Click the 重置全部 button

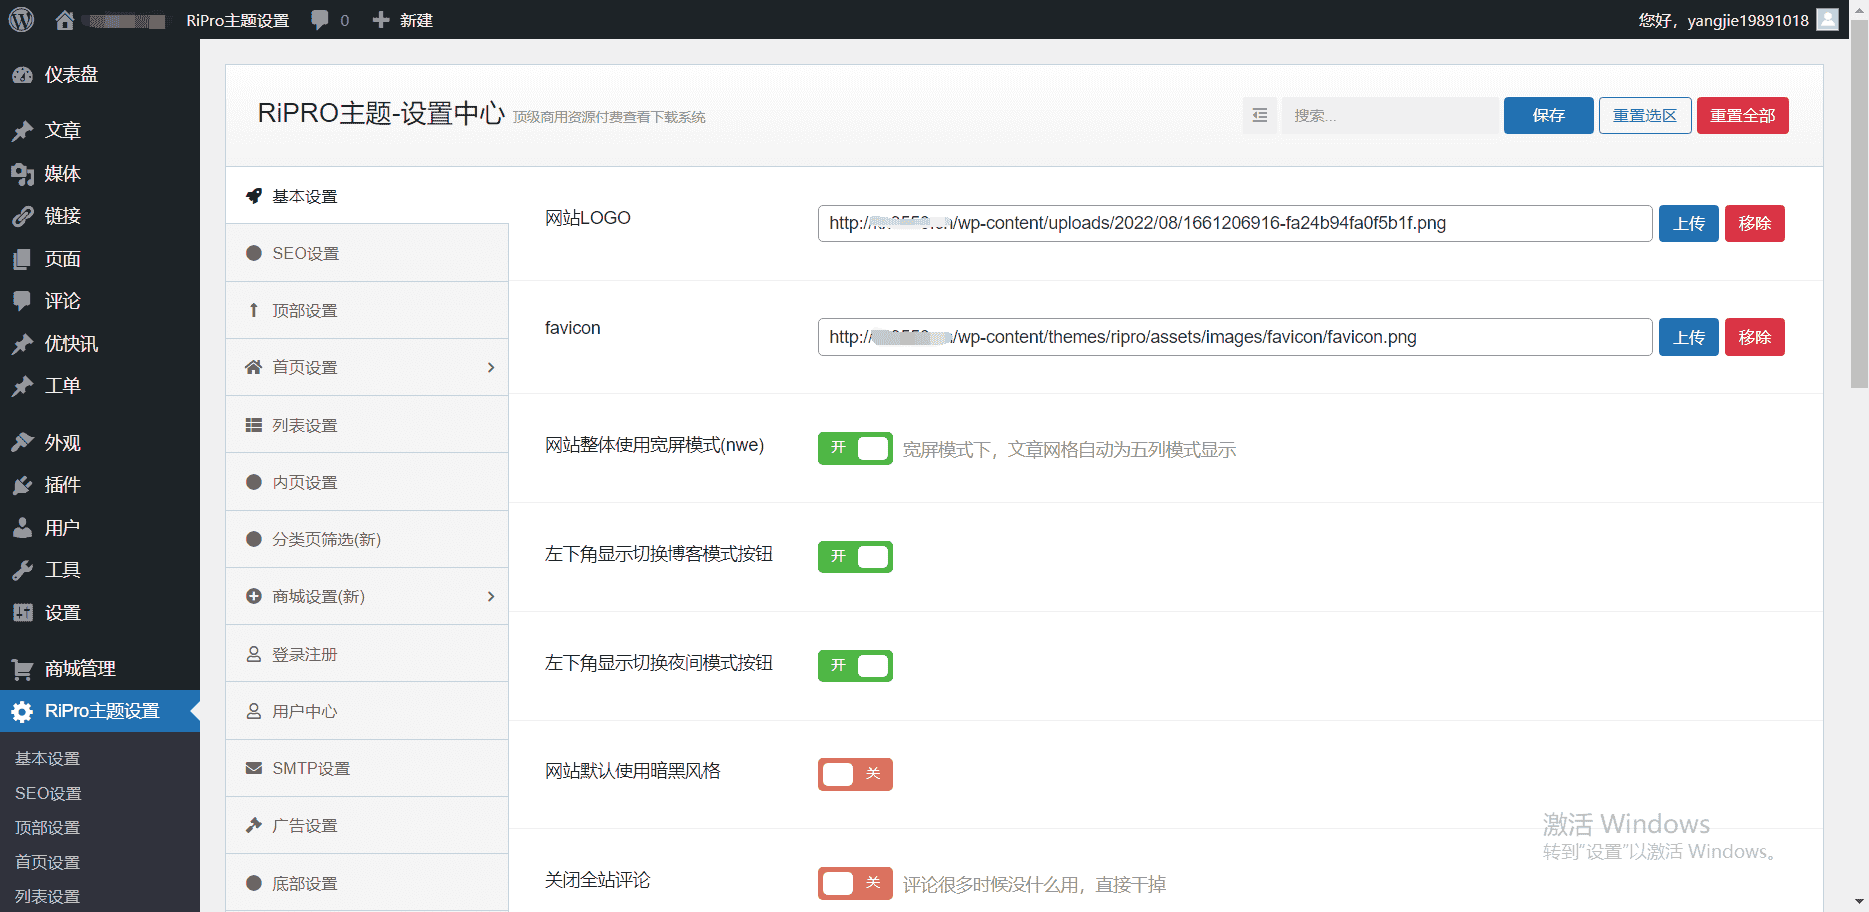(x=1742, y=116)
